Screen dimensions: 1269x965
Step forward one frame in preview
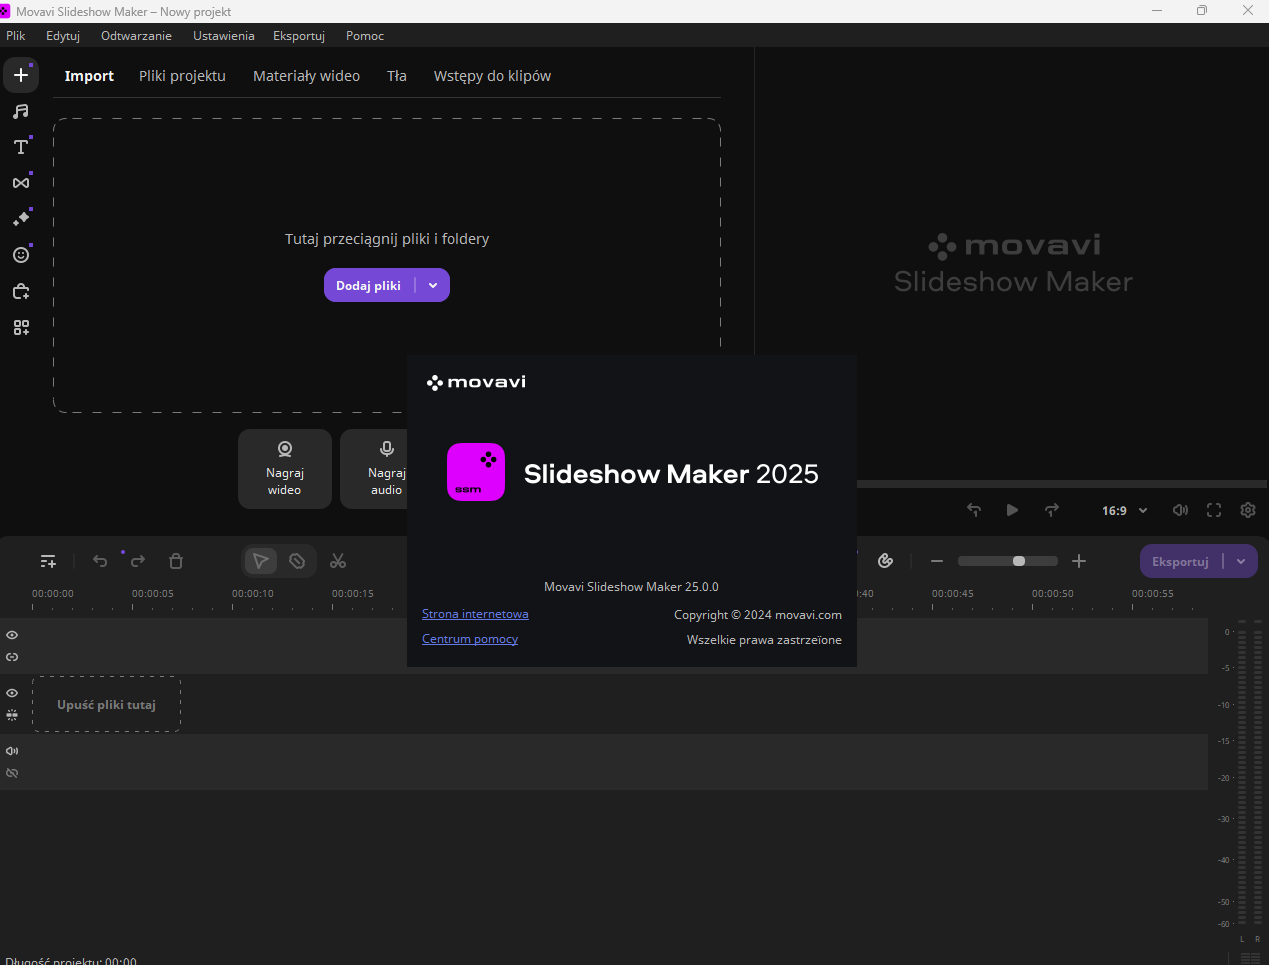1052,510
